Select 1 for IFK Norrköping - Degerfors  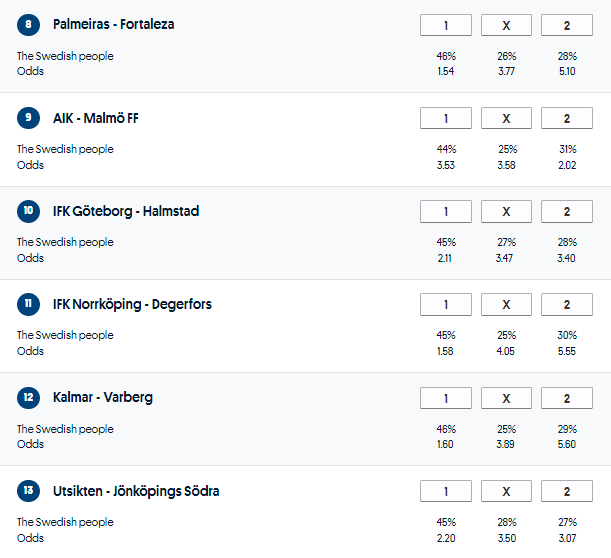446,305
